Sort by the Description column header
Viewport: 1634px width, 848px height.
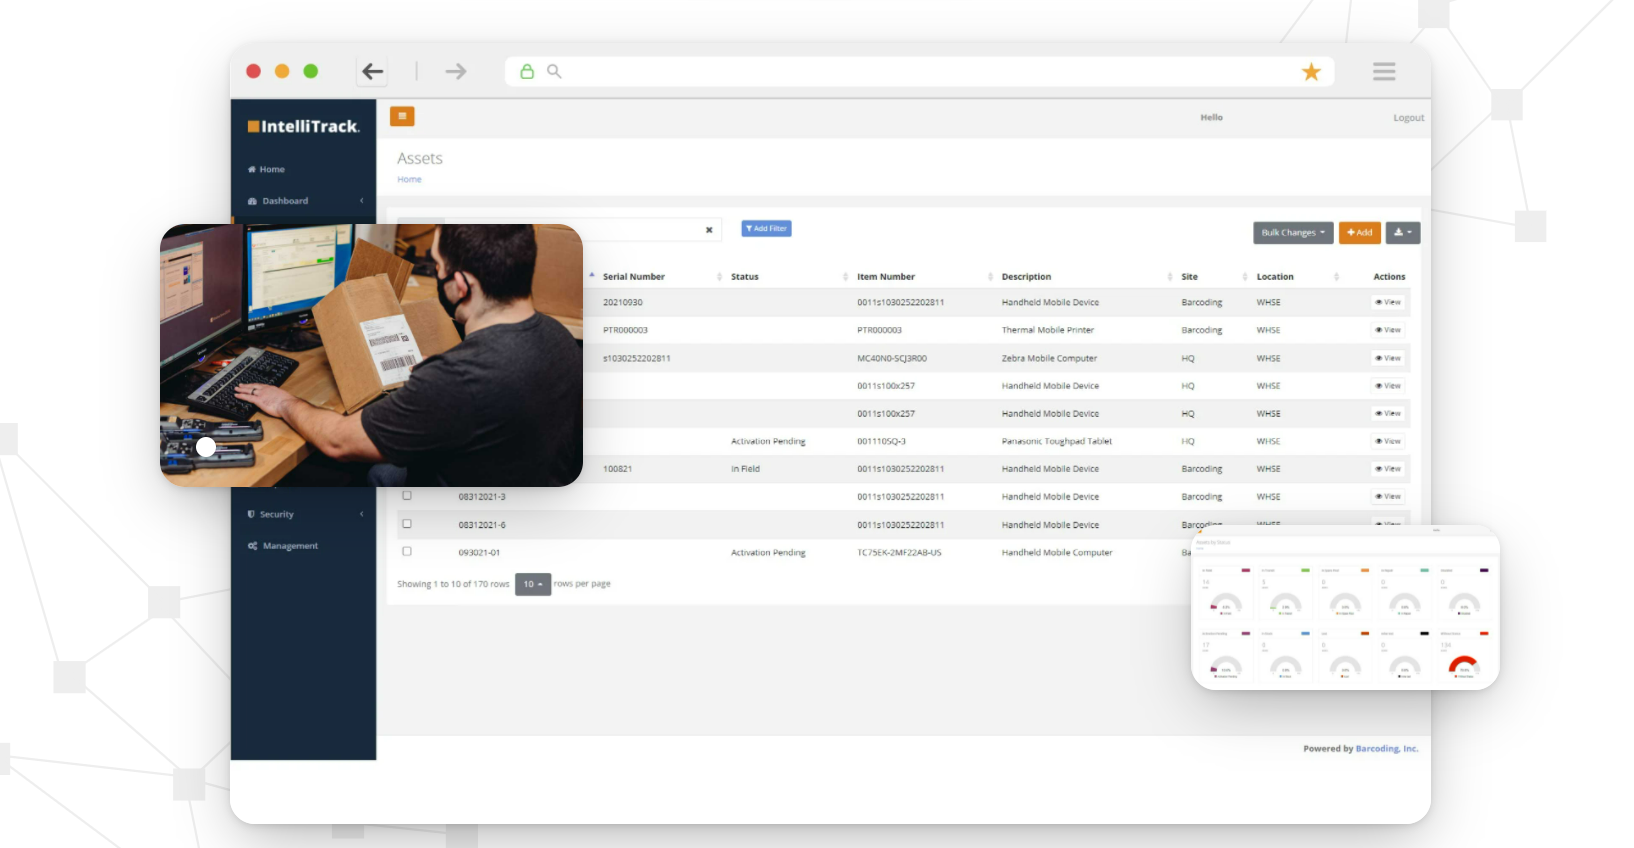(x=1027, y=277)
